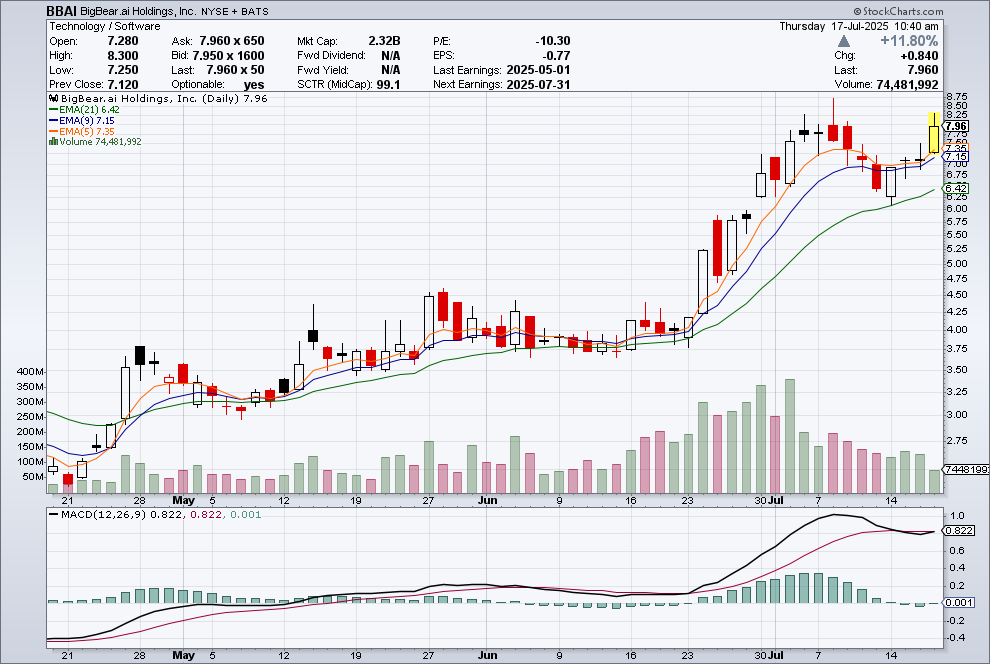Click the MACD(12,26,9) indicator label
990x664 pixels.
pos(104,514)
